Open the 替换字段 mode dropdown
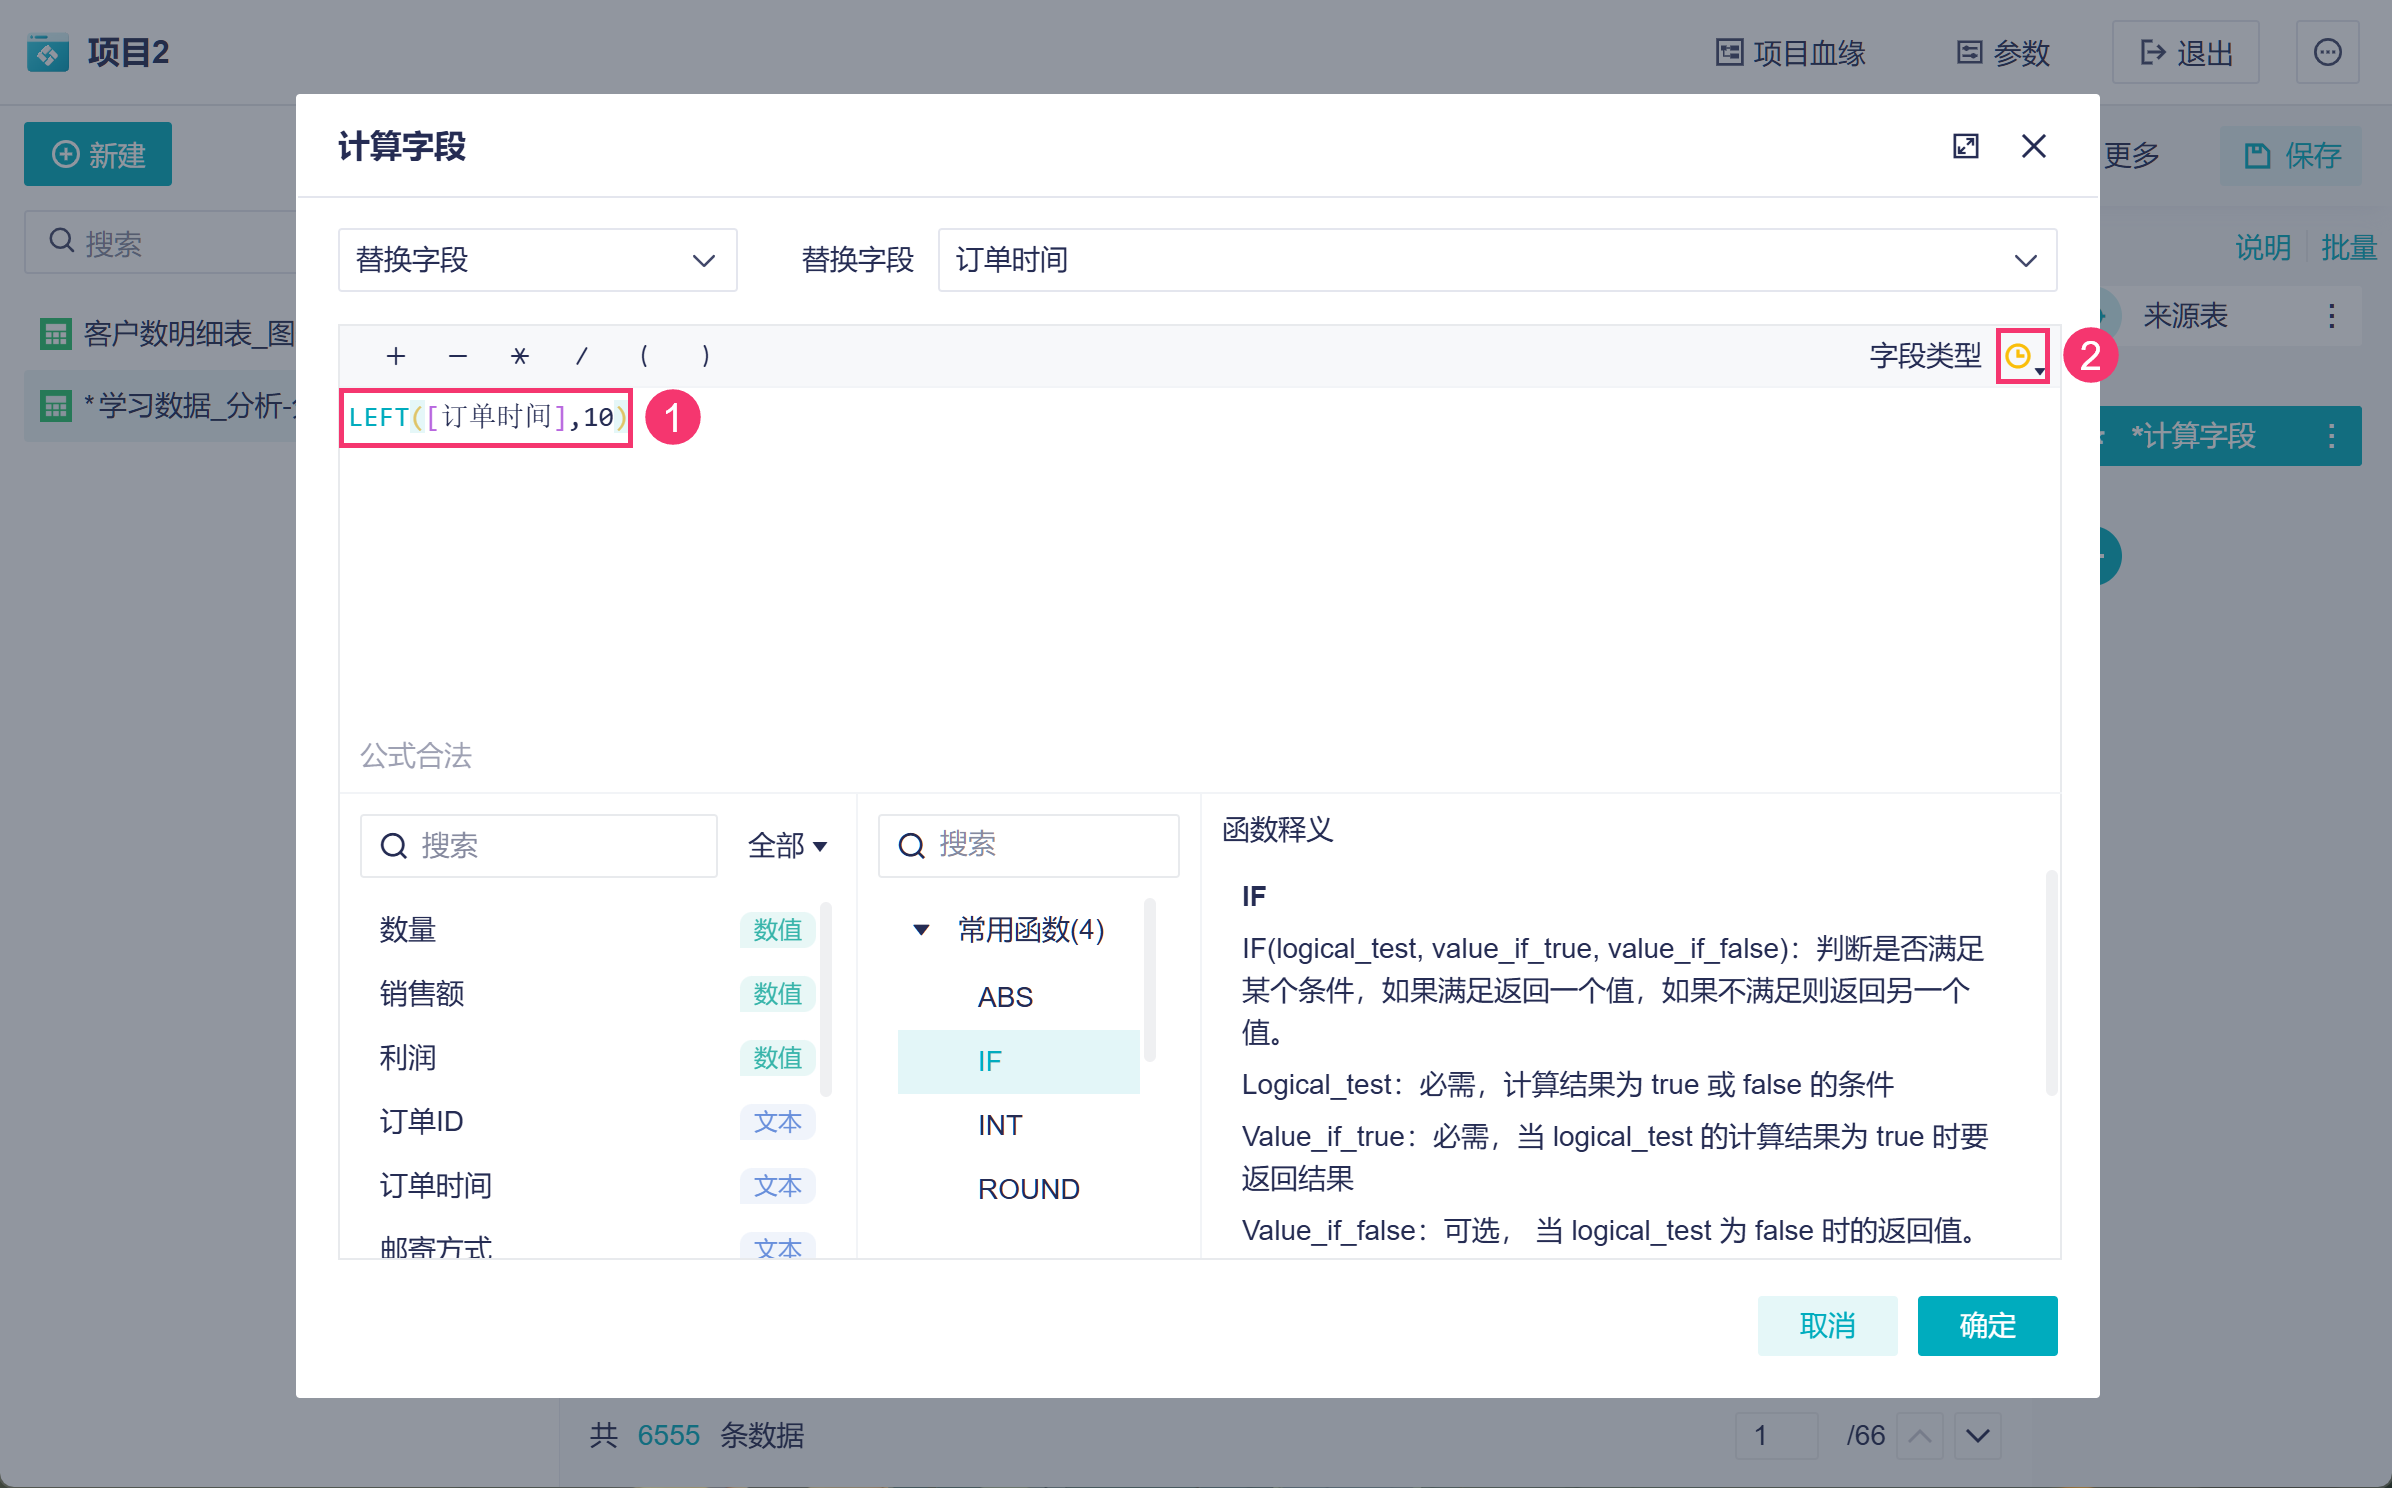This screenshot has height=1488, width=2392. [537, 260]
